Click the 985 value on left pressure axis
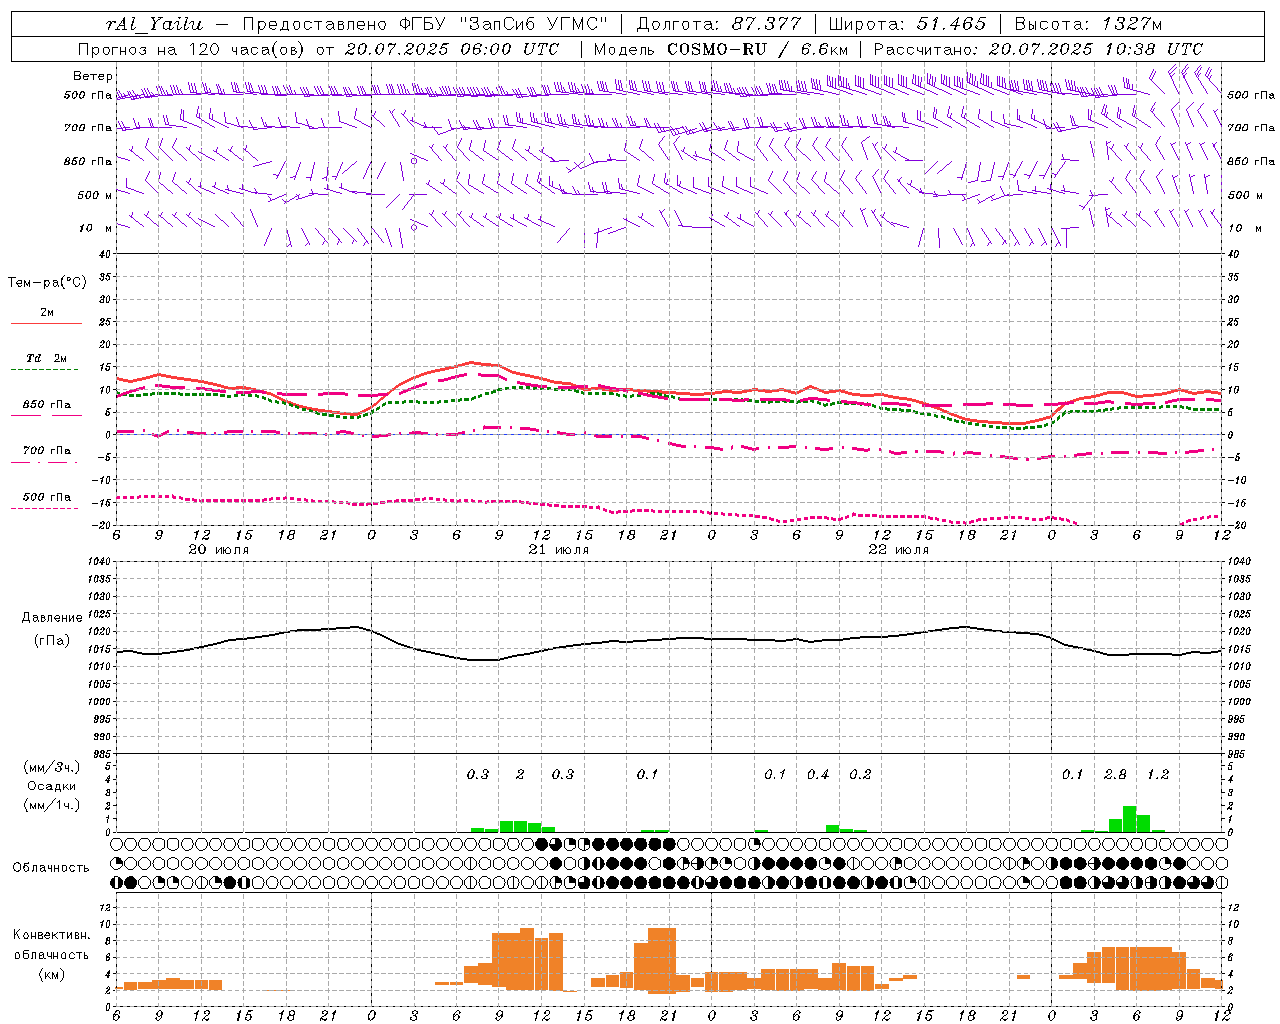This screenshot has width=1280, height=1024. [x=100, y=754]
